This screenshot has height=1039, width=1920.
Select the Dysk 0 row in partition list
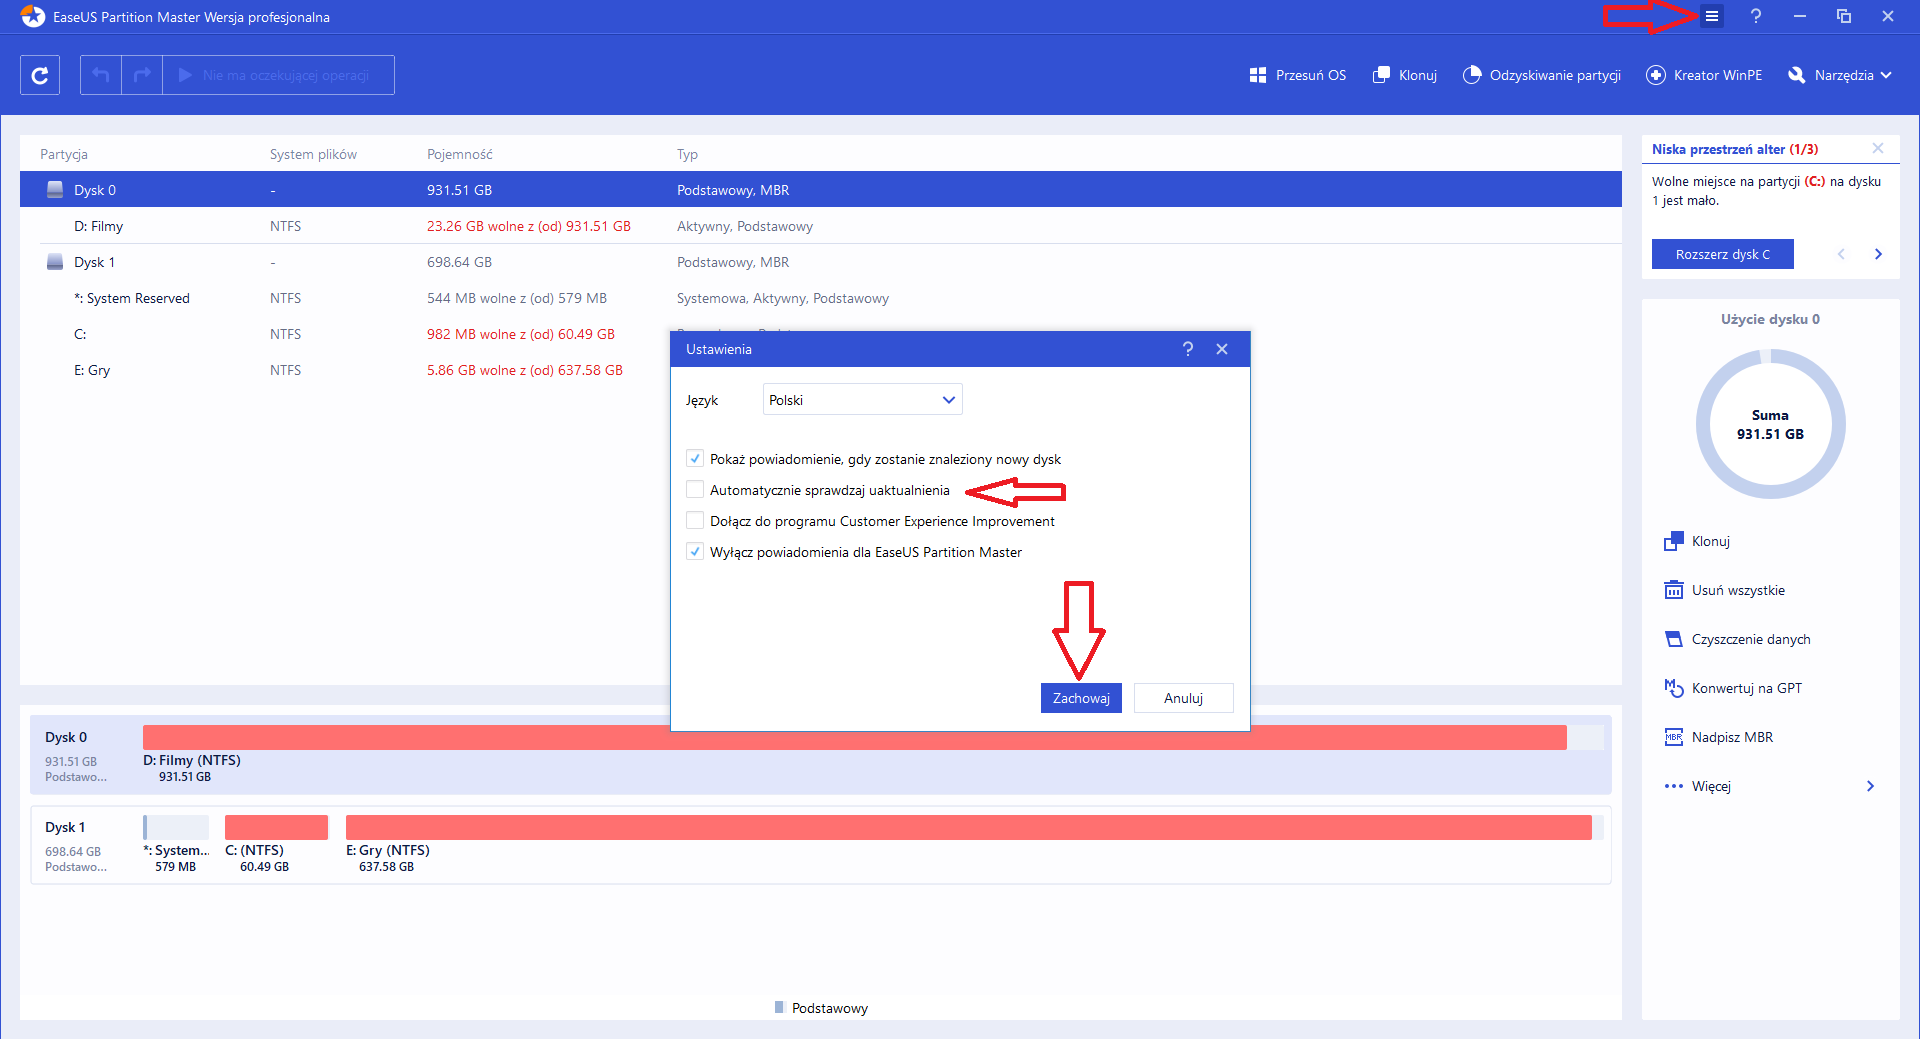coord(821,190)
